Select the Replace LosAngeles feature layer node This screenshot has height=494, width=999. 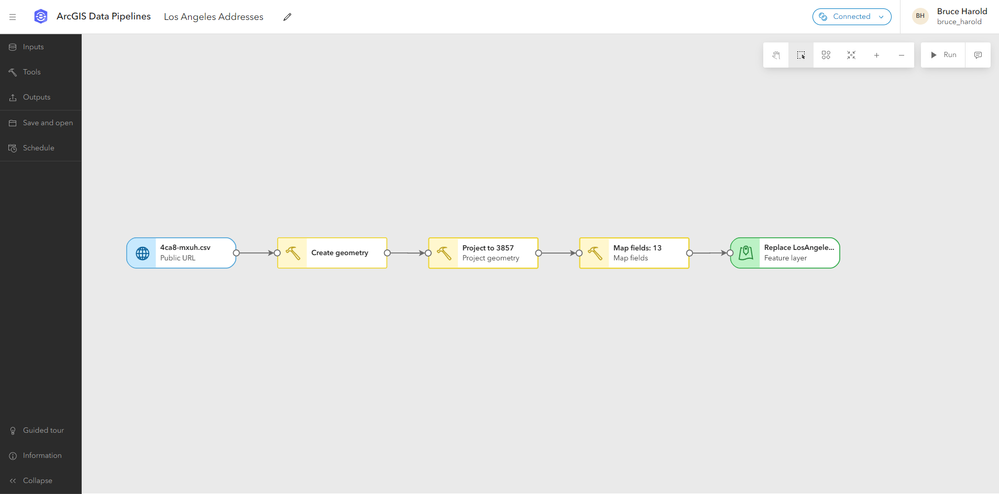click(785, 253)
